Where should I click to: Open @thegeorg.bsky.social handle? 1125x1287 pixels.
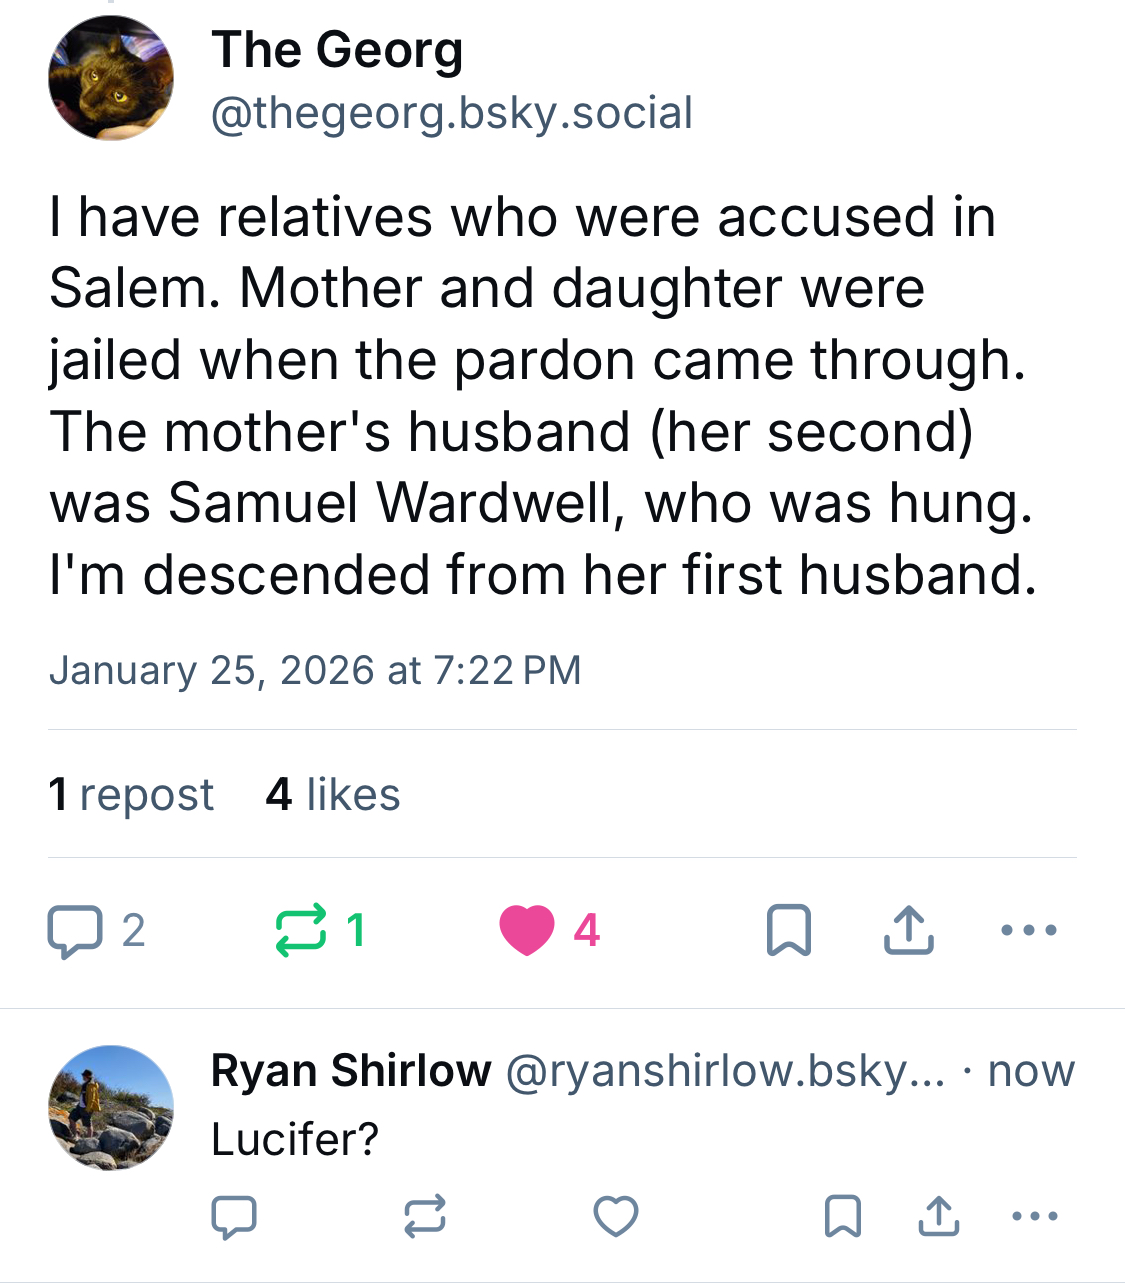451,113
